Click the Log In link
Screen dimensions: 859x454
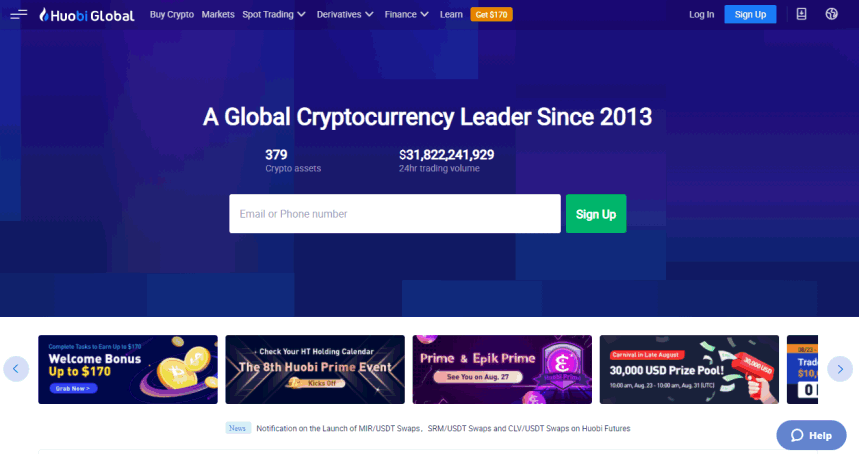coord(701,14)
